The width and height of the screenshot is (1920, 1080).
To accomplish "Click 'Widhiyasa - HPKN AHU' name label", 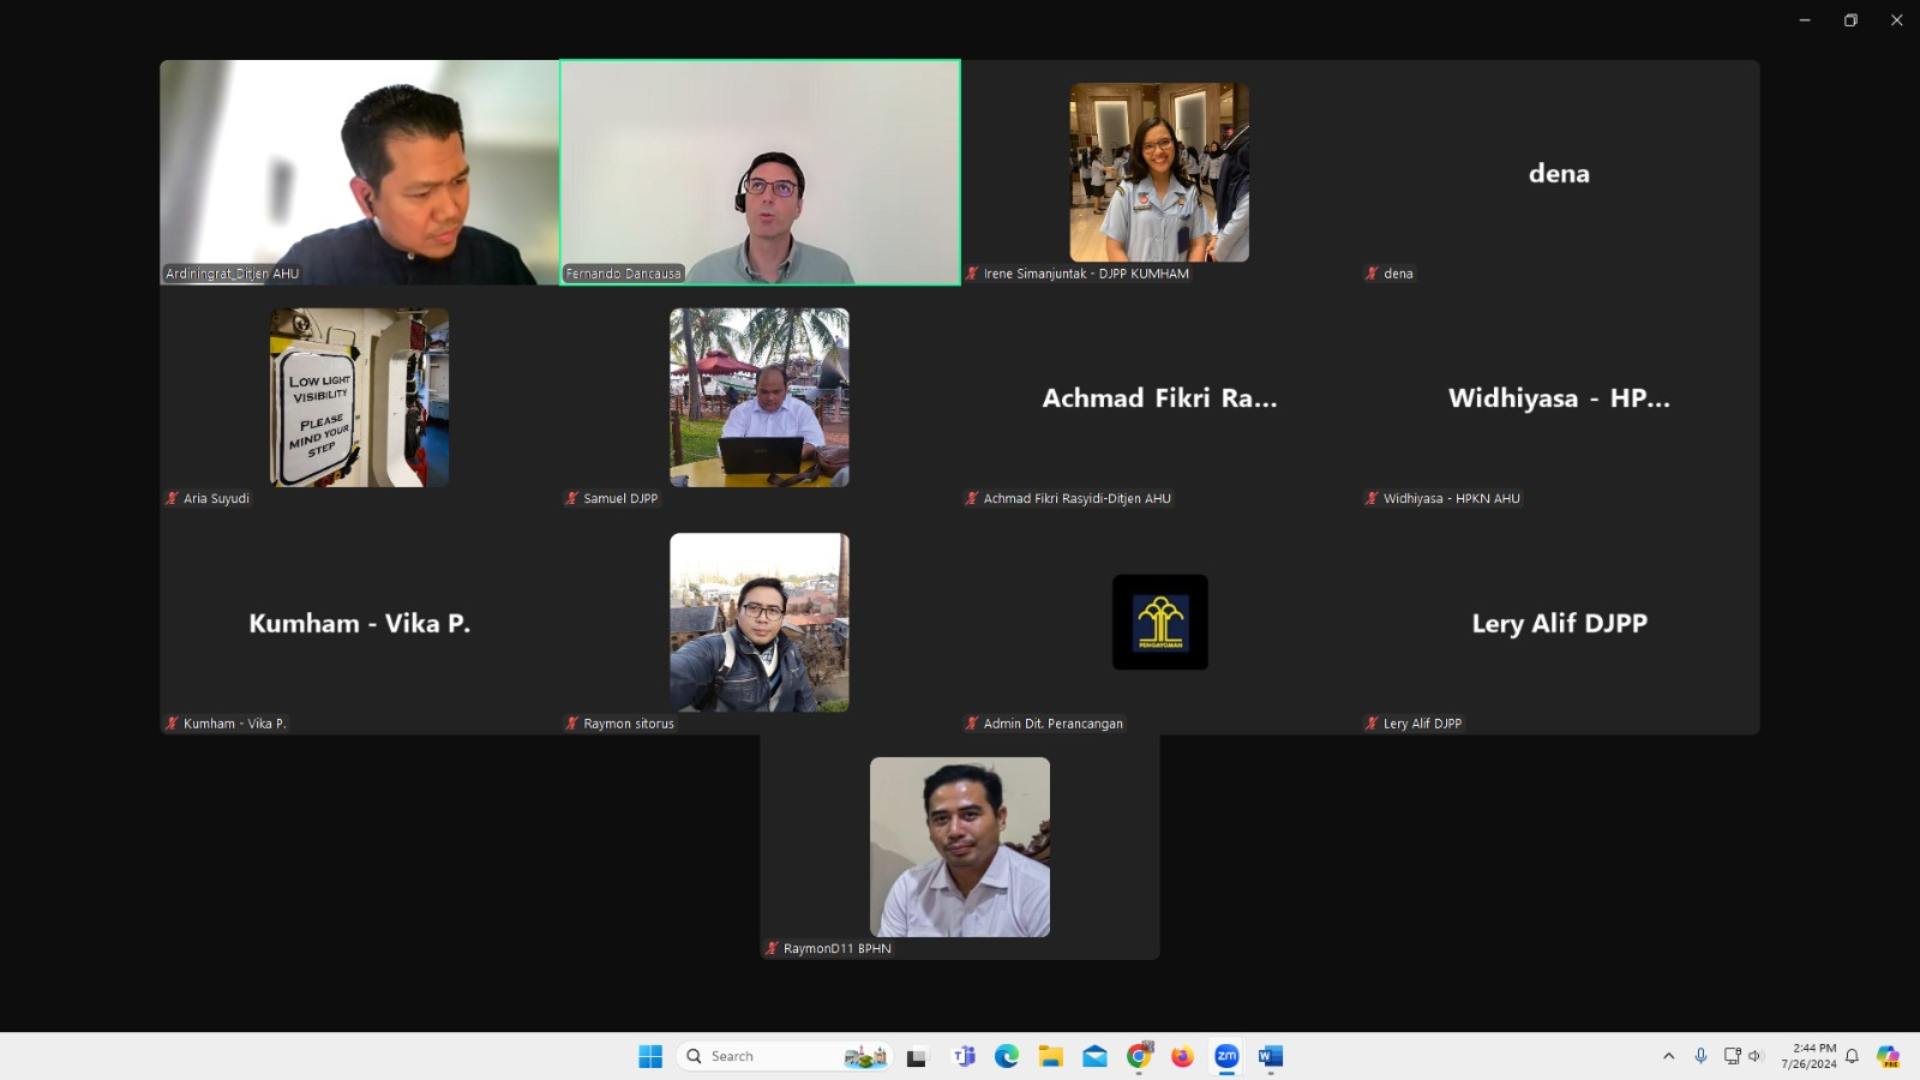I will [1452, 498].
